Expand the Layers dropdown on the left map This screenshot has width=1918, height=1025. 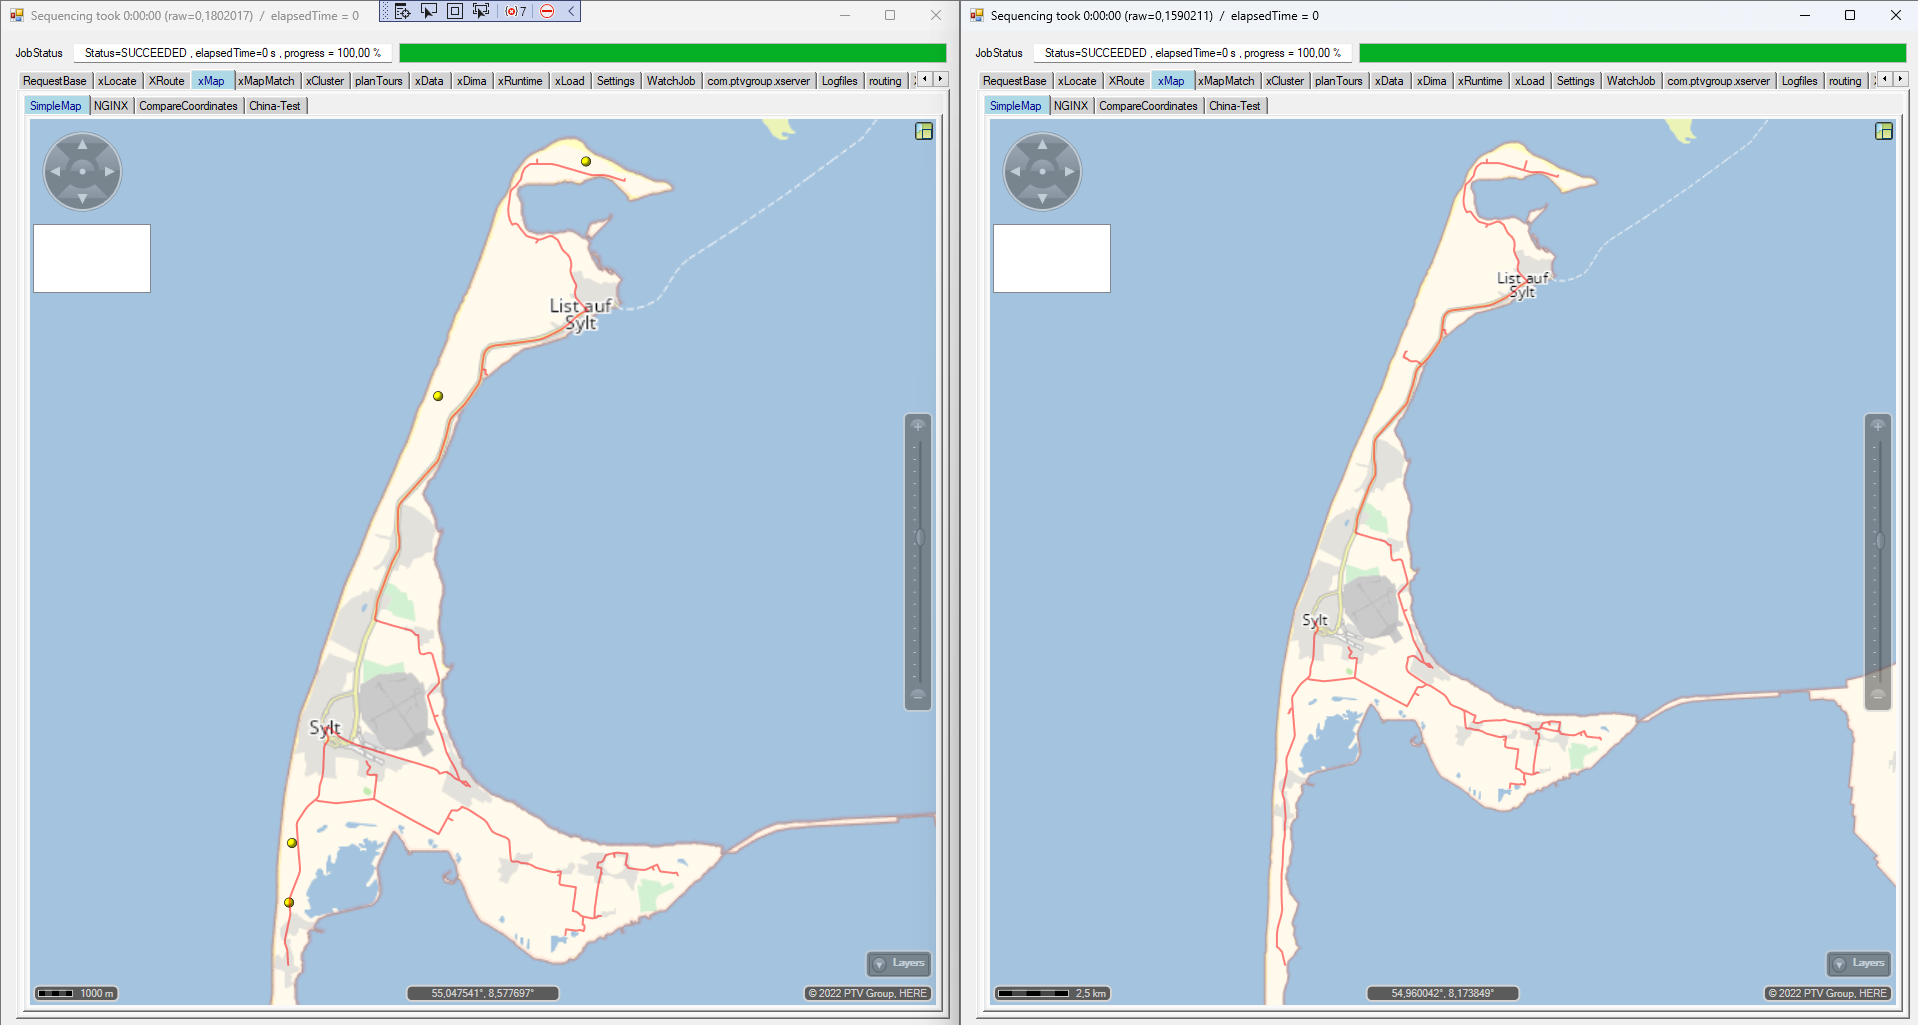(x=899, y=963)
